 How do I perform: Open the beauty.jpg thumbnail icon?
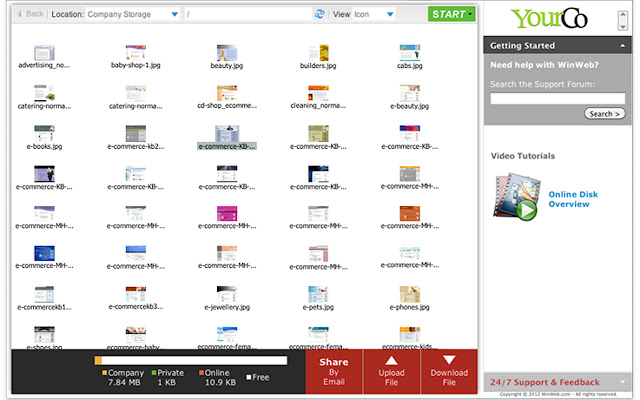(227, 53)
